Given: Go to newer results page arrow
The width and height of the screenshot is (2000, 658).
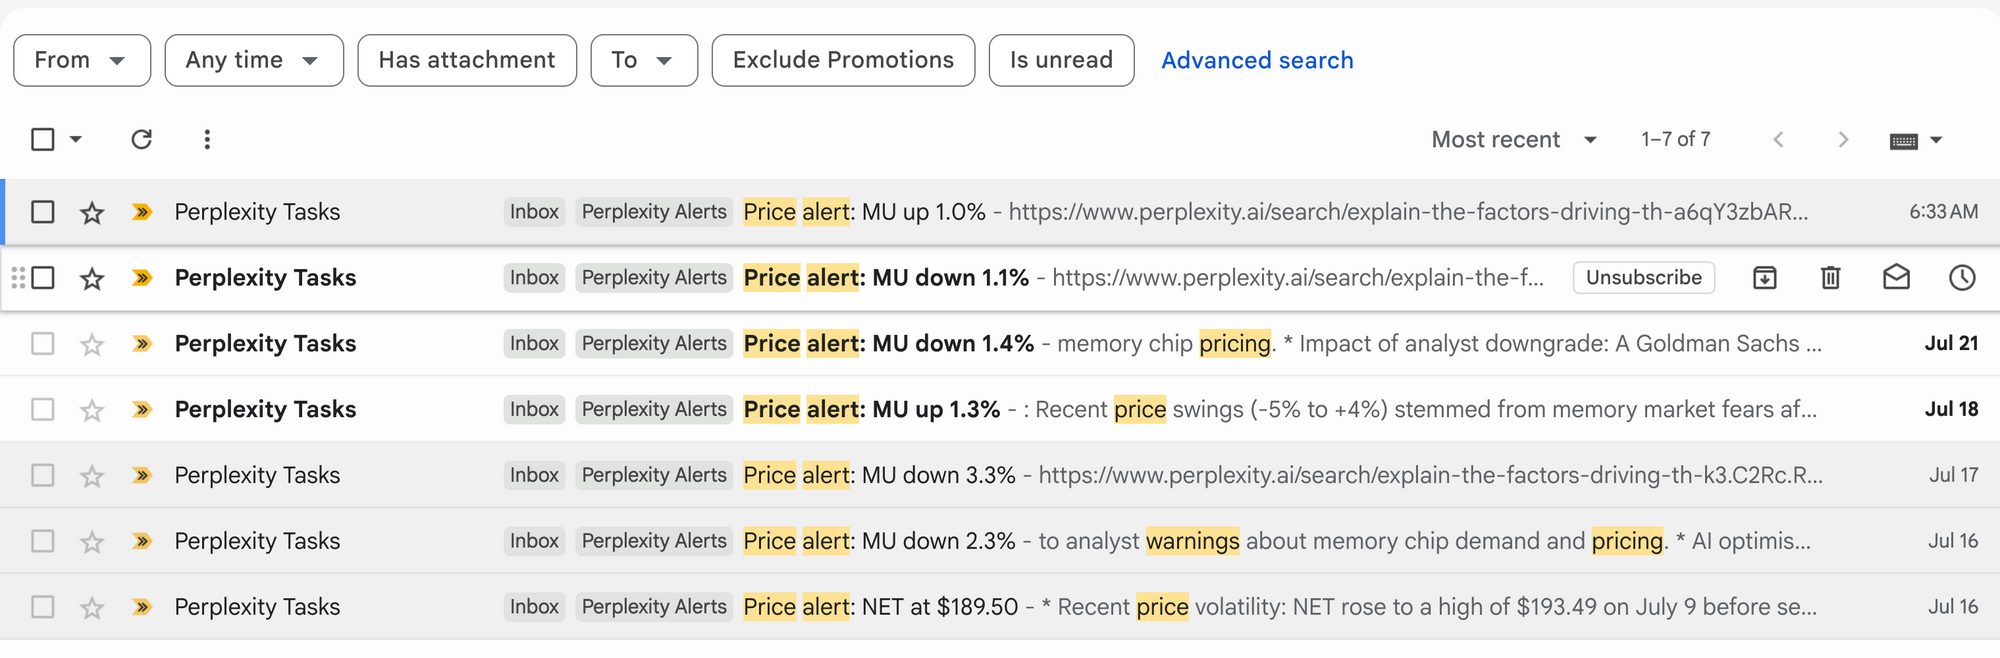Looking at the screenshot, I should (x=1778, y=139).
